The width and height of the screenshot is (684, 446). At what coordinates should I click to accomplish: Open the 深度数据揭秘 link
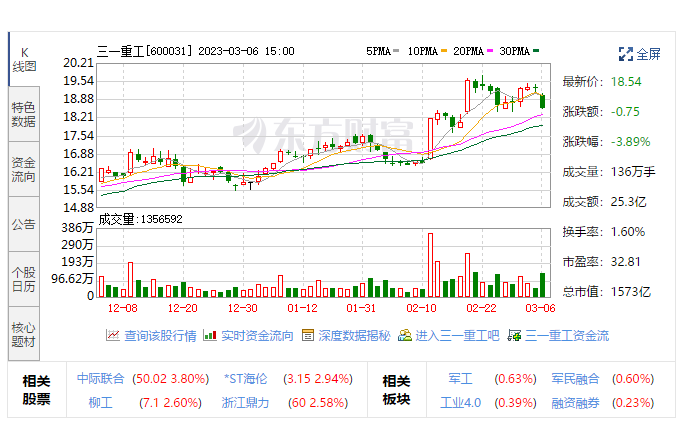pos(354,336)
